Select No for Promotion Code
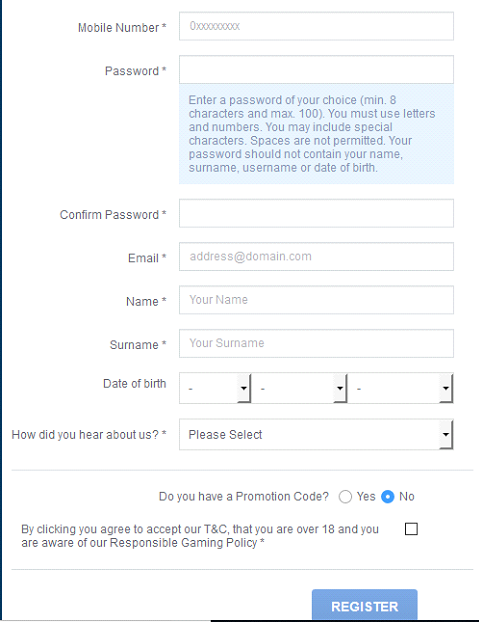Screen dimensions: 479x622 (387, 497)
